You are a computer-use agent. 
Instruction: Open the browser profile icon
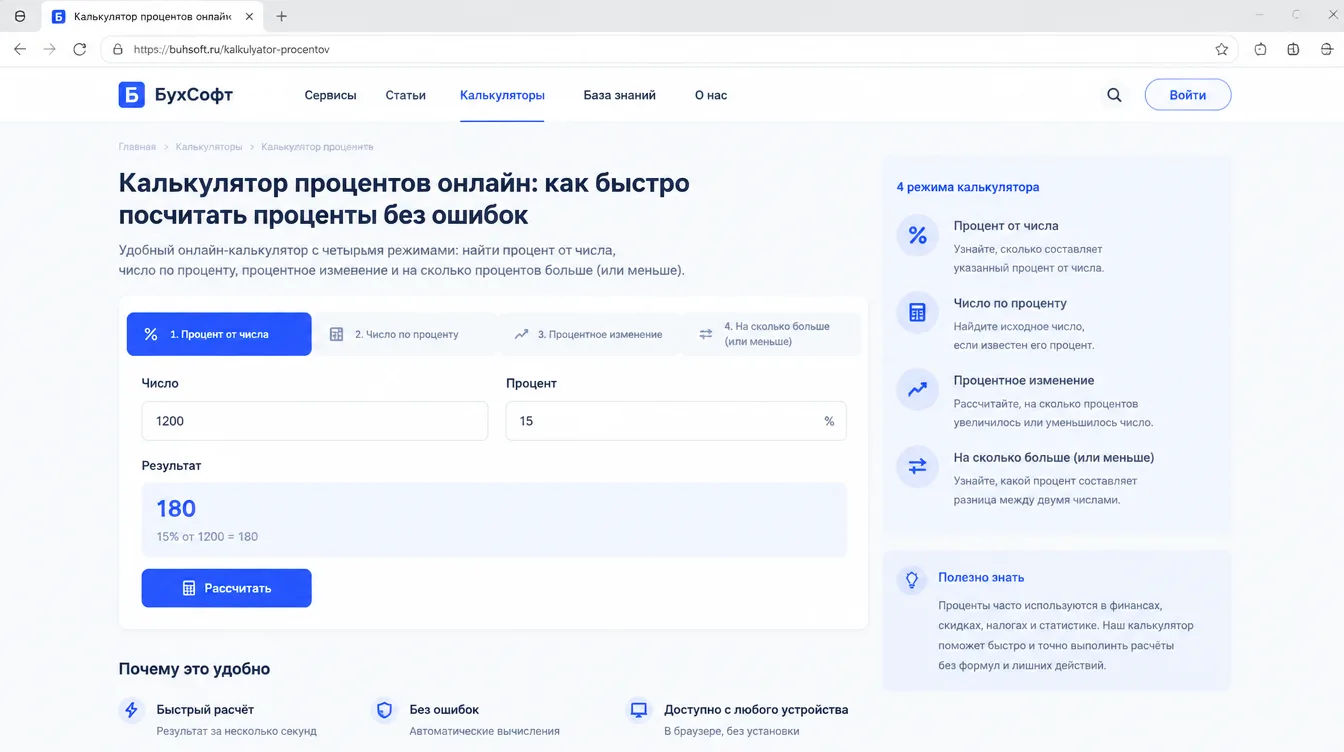tap(1325, 49)
